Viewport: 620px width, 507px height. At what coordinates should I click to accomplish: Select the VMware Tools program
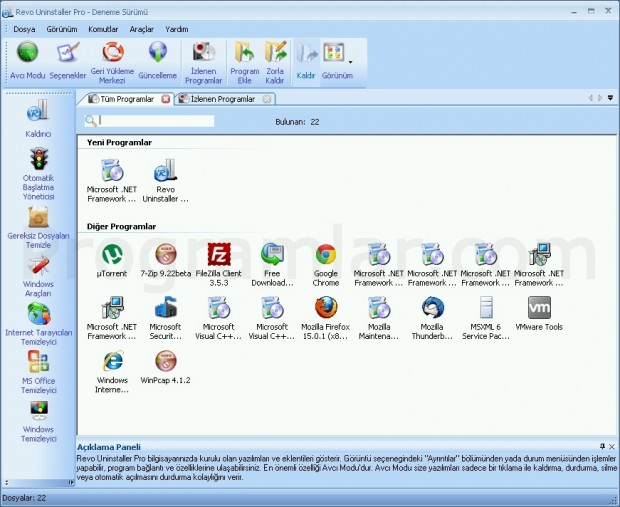[x=539, y=313]
